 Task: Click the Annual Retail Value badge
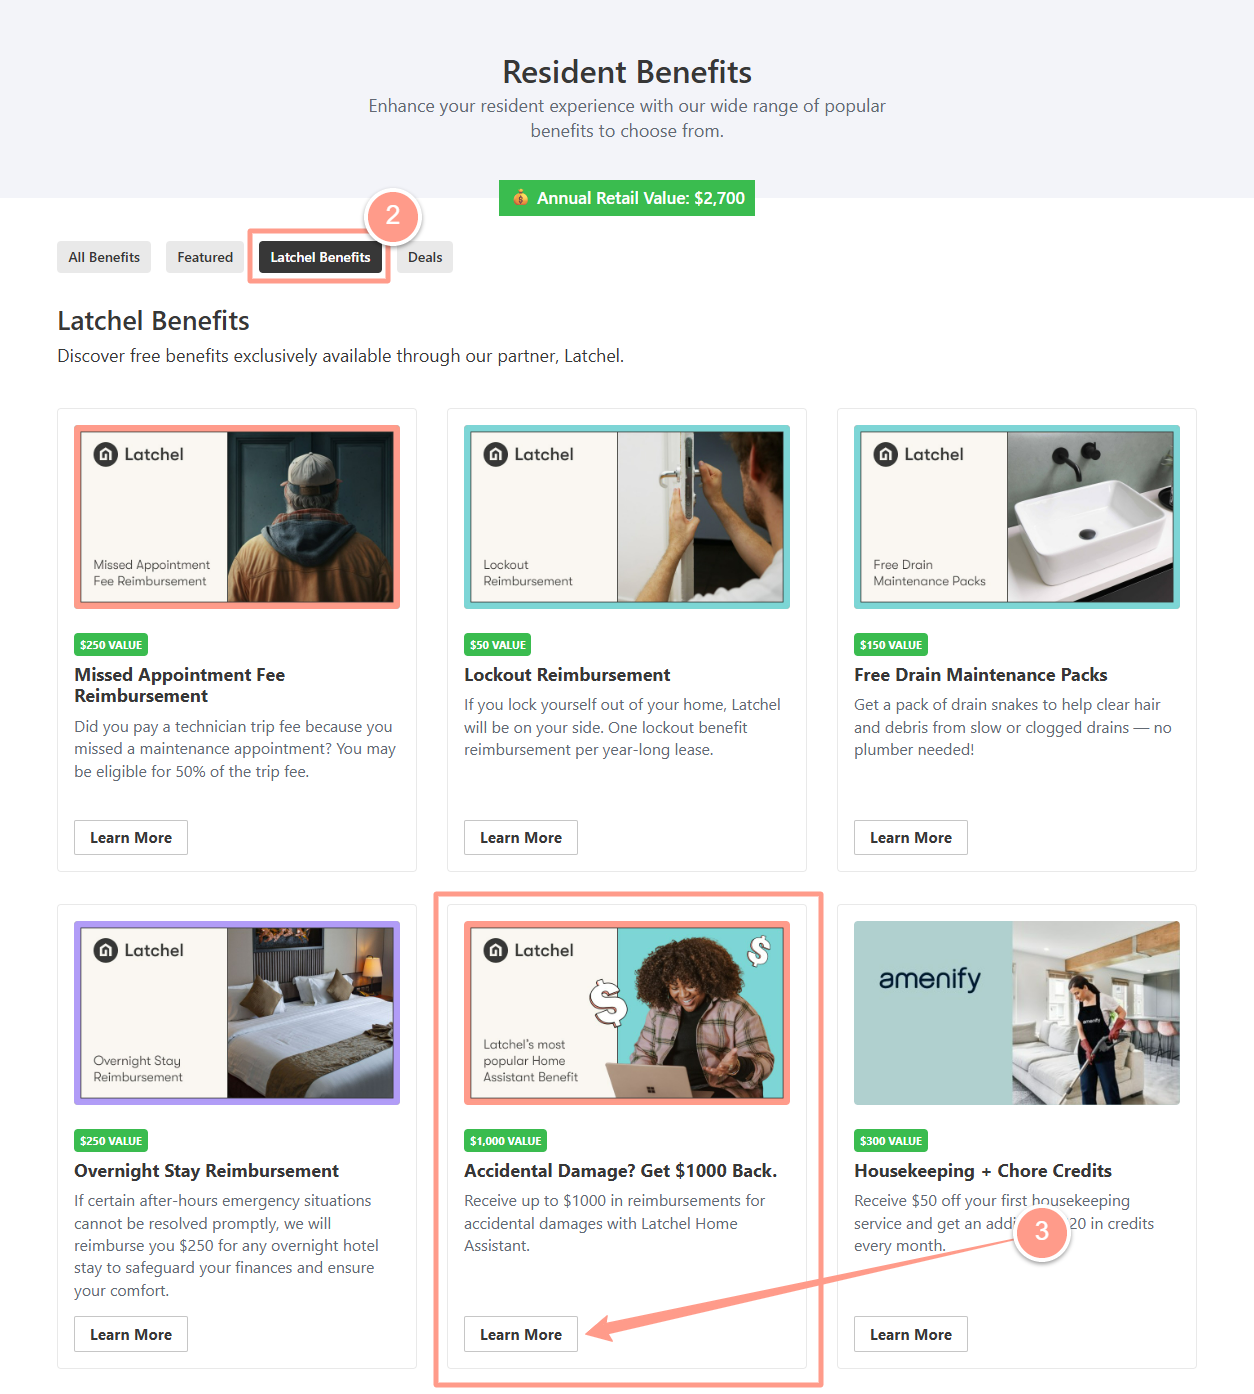pyautogui.click(x=627, y=198)
